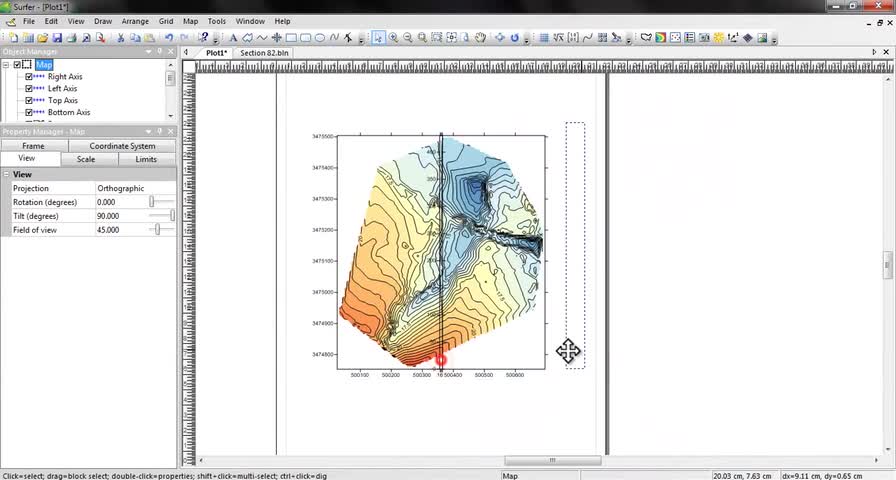Toggle the Left Axis checkbox
The height and width of the screenshot is (480, 896).
tap(29, 89)
